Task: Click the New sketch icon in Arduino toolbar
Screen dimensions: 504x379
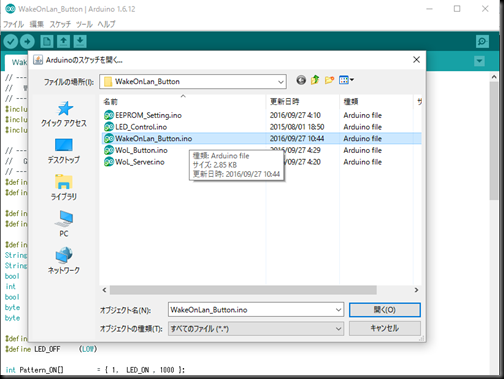Action: click(47, 42)
